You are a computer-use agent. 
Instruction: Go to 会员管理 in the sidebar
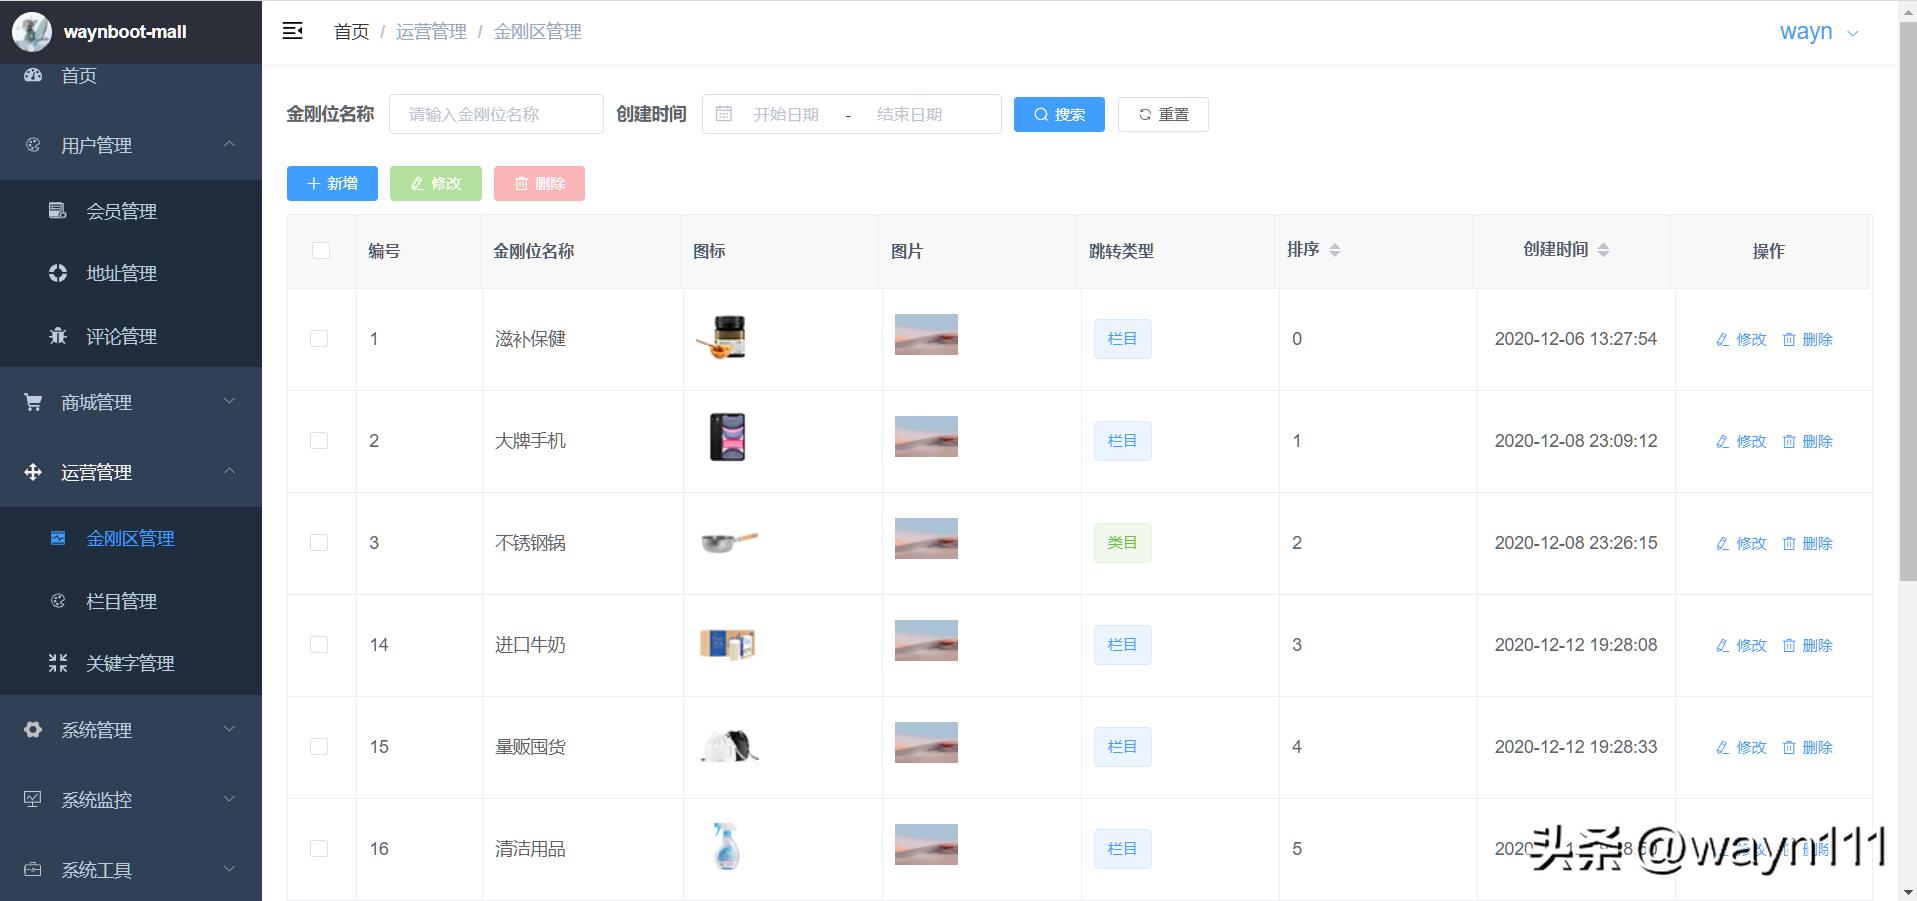click(x=121, y=211)
